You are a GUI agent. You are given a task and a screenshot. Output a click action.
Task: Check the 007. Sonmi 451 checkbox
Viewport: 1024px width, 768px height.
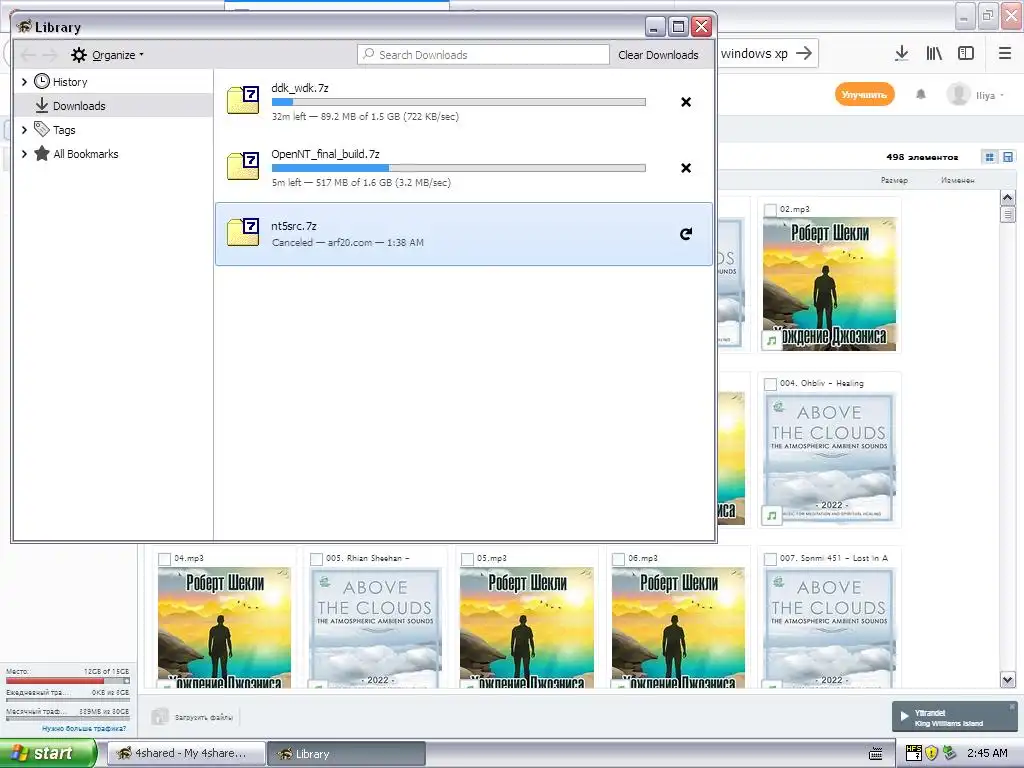[771, 559]
